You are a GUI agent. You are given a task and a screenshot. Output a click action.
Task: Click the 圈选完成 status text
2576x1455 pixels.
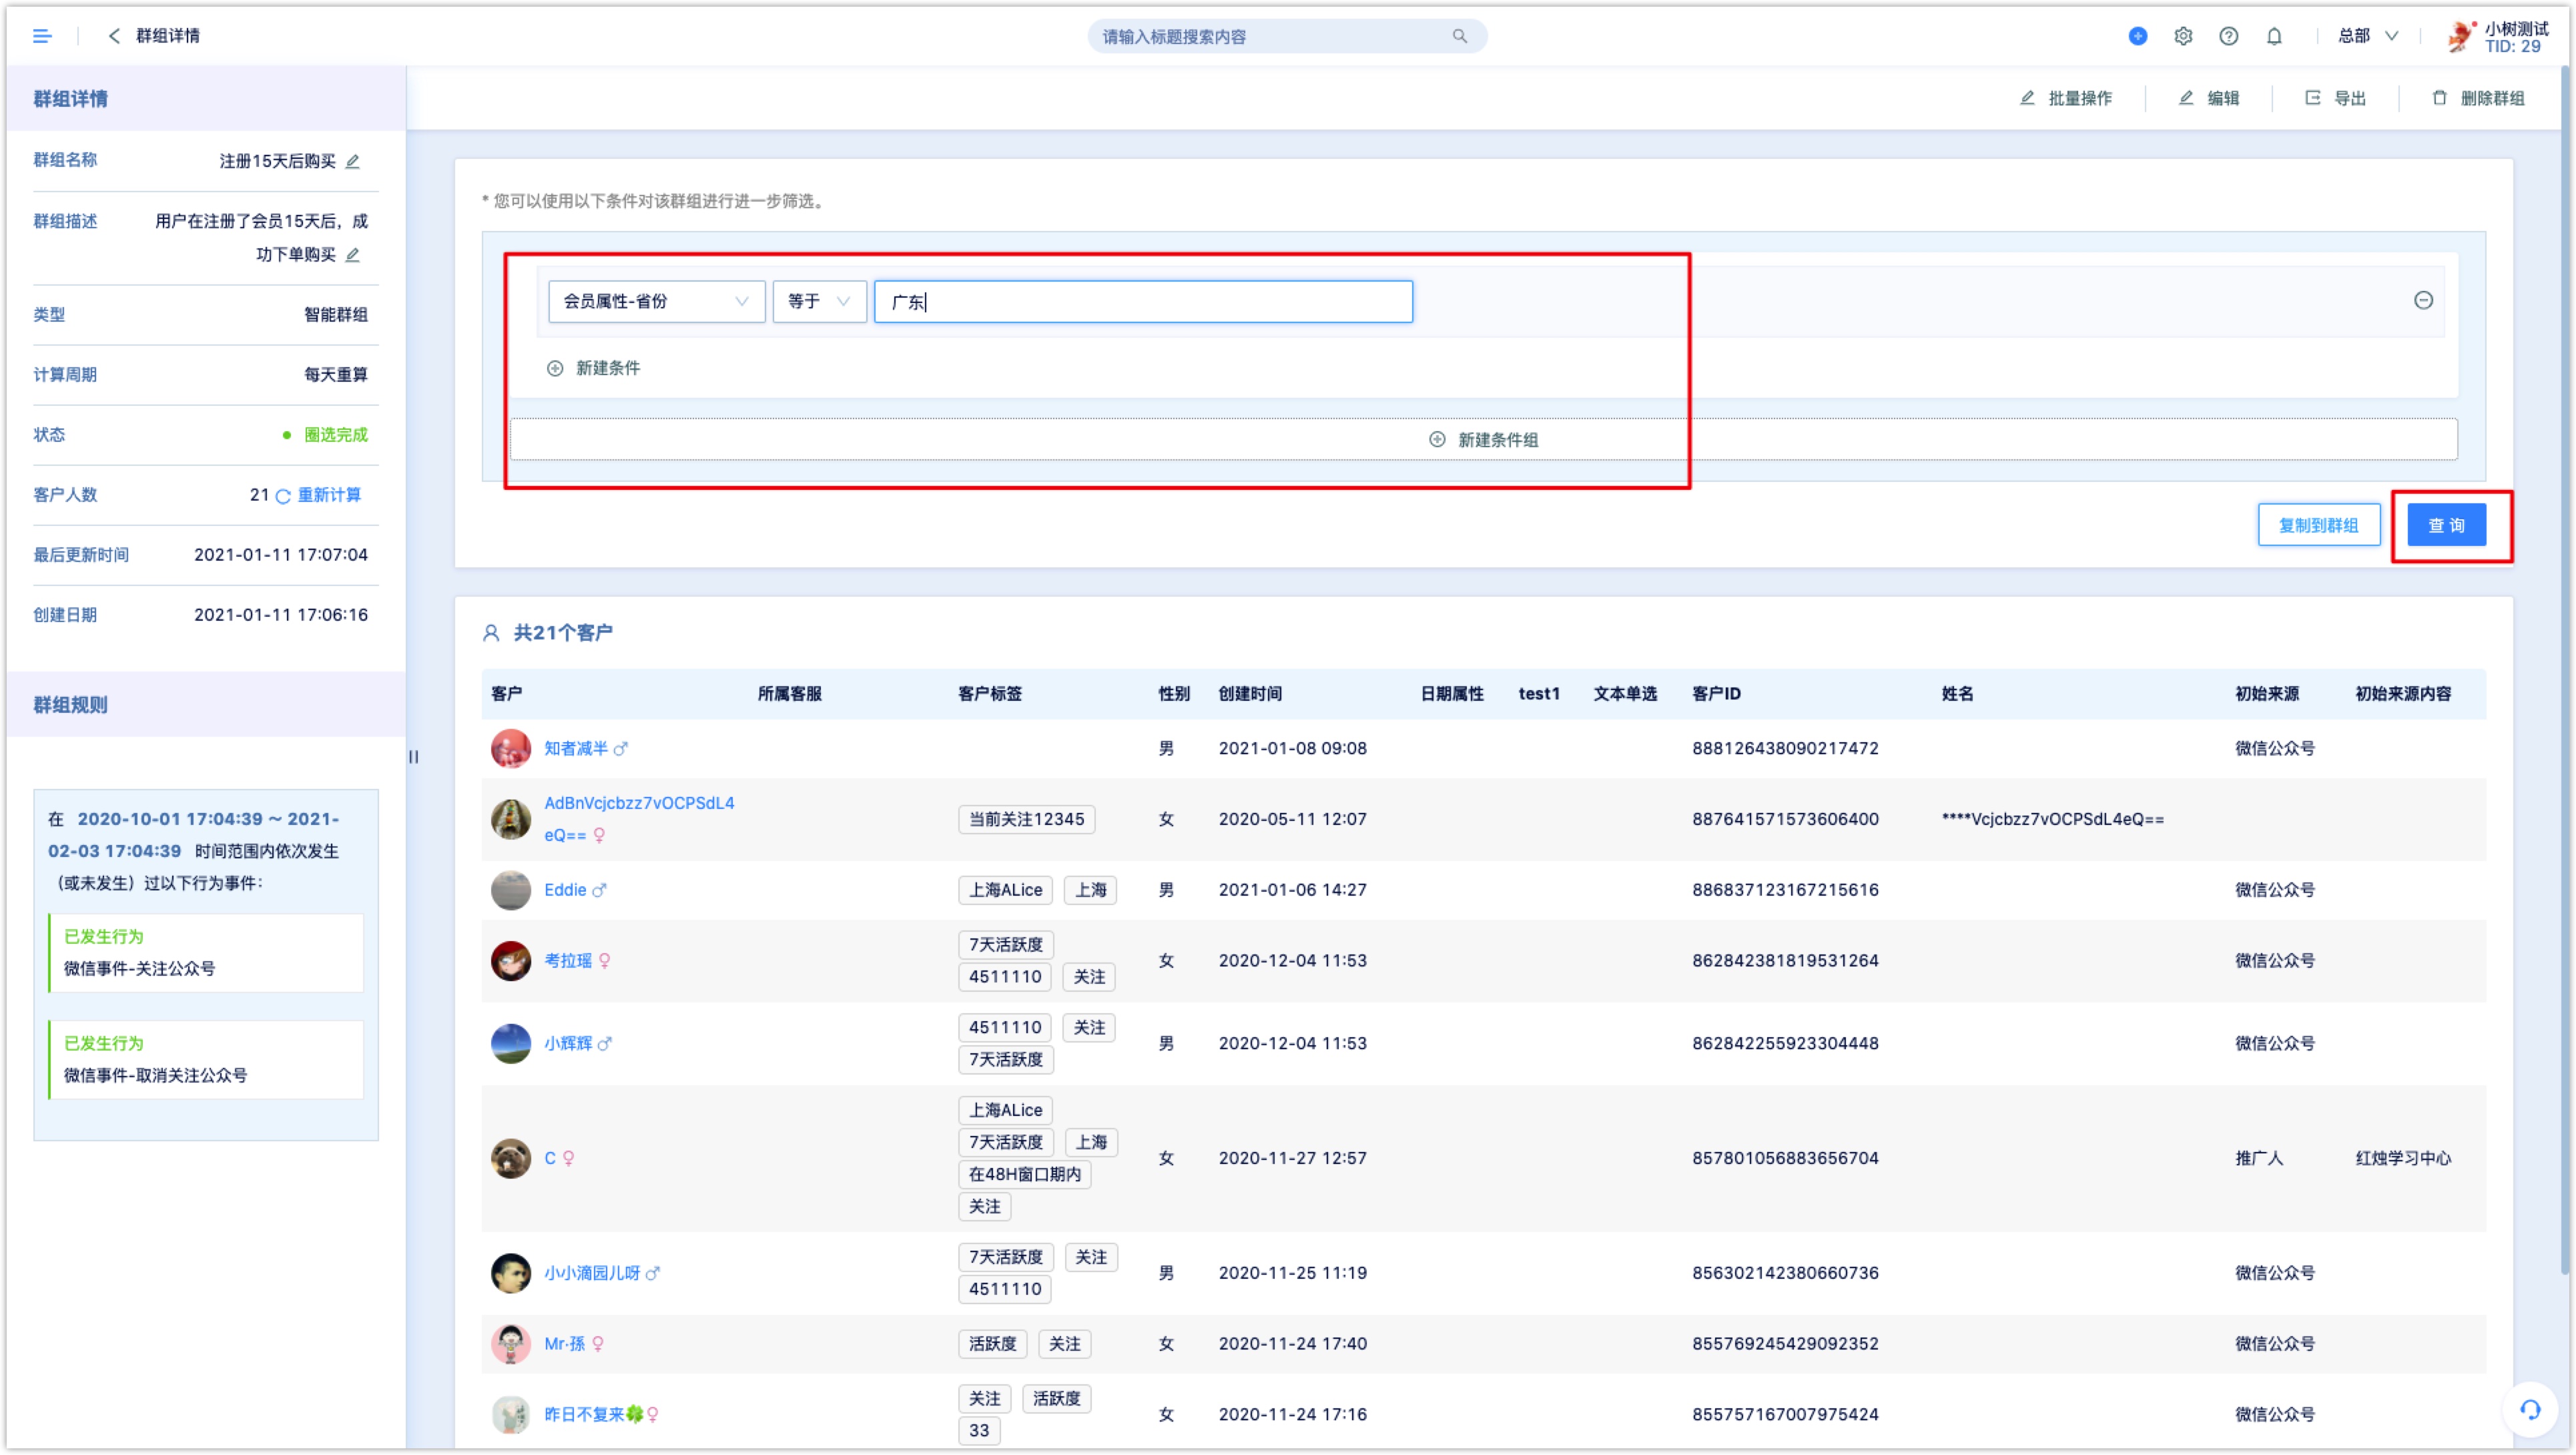coord(335,435)
